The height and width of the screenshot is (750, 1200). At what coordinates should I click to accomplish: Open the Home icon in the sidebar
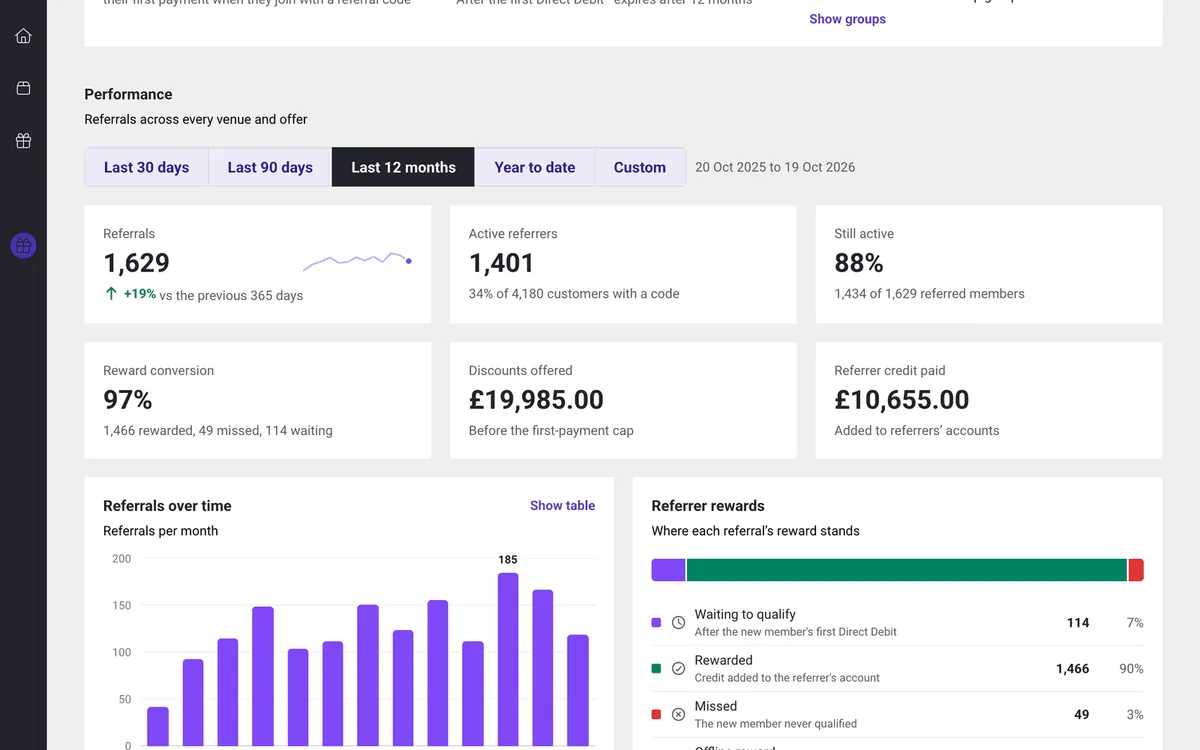[23, 36]
